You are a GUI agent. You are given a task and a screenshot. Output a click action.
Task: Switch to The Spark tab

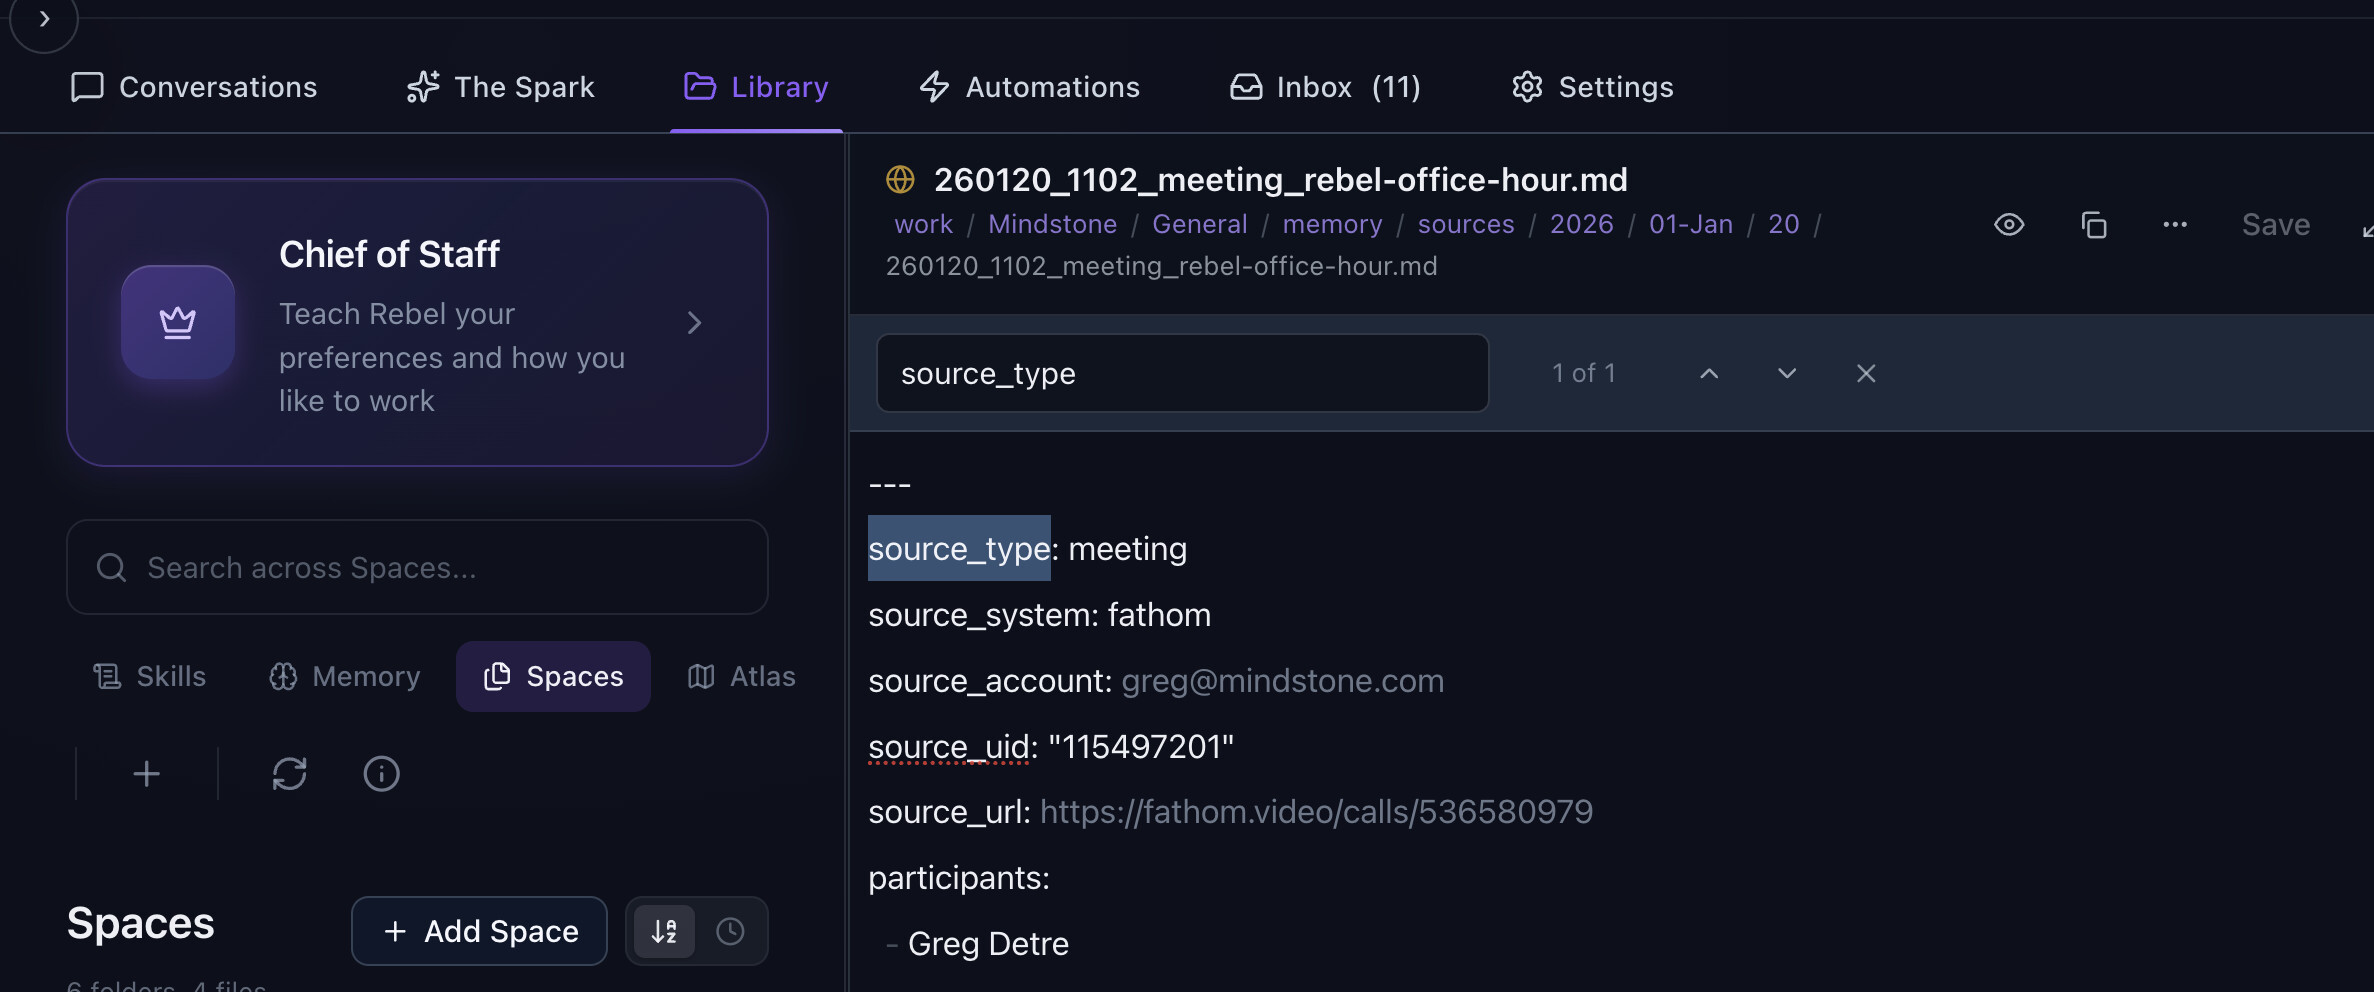[500, 87]
